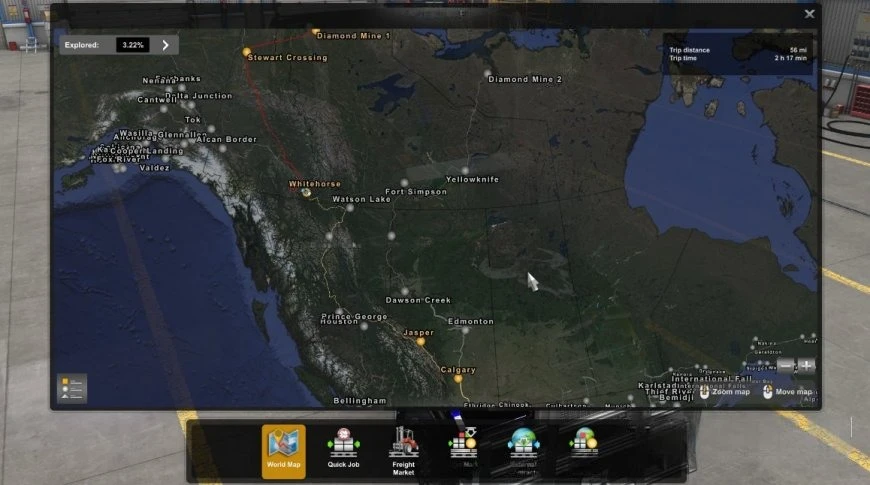Click the yellow Calgary marker

tap(458, 379)
